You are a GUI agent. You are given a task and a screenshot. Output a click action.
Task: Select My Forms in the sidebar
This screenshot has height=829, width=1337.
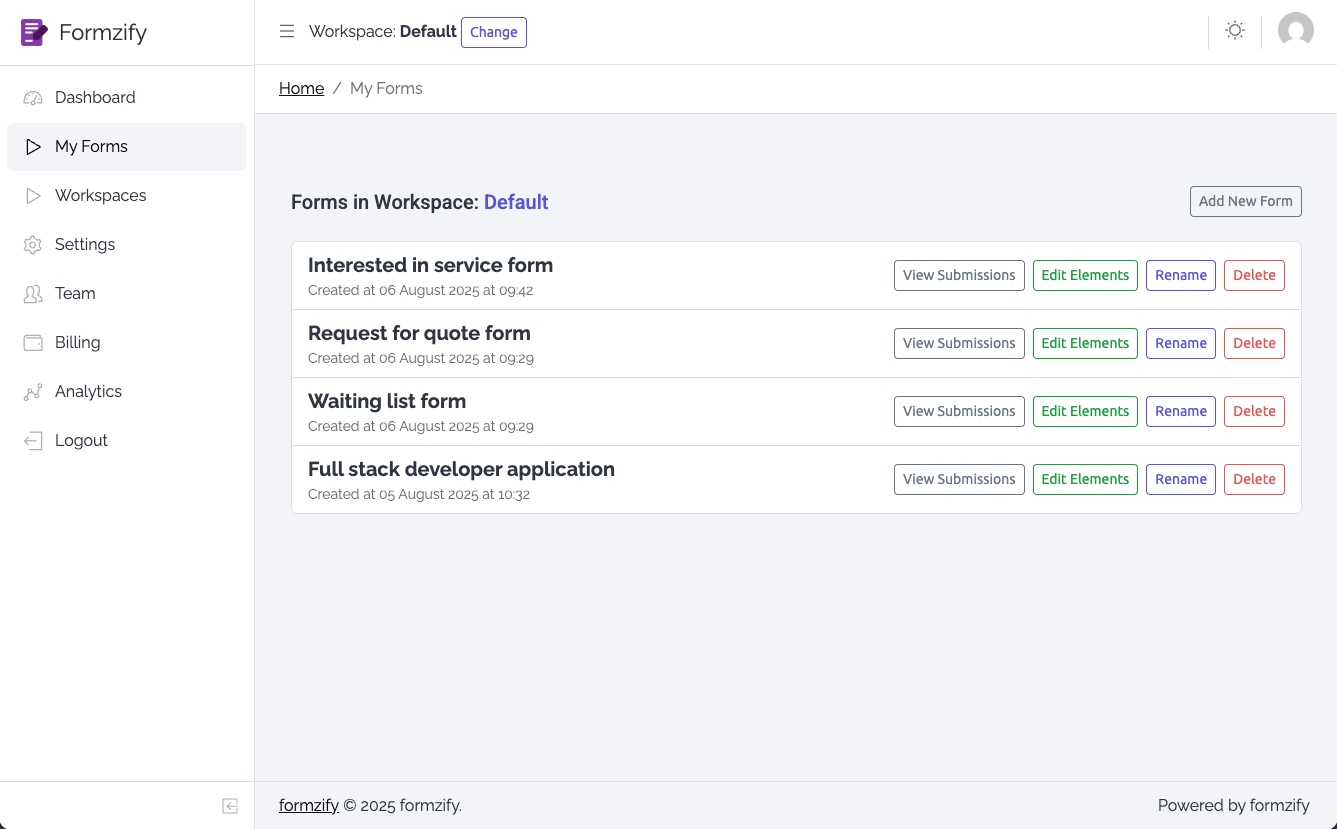(x=91, y=147)
